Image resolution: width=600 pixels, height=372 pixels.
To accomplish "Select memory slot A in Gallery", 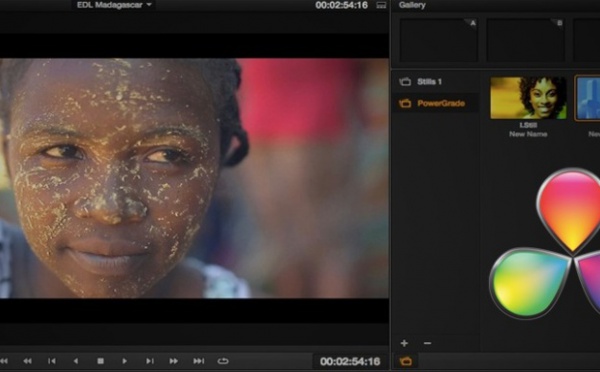I will pyautogui.click(x=439, y=40).
